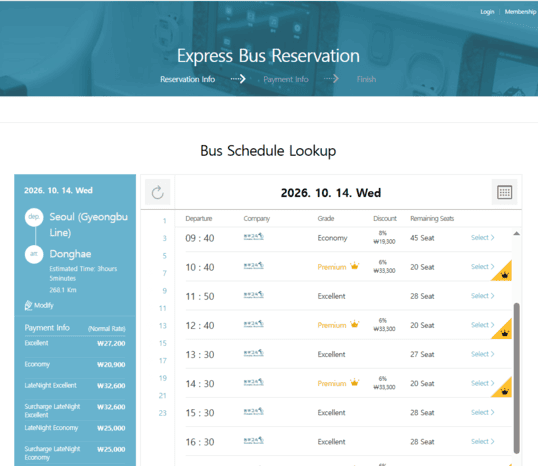Viewport: 538px width, 466px height.
Task: Click Excellent fare ₩27,200
Action: coord(75,343)
